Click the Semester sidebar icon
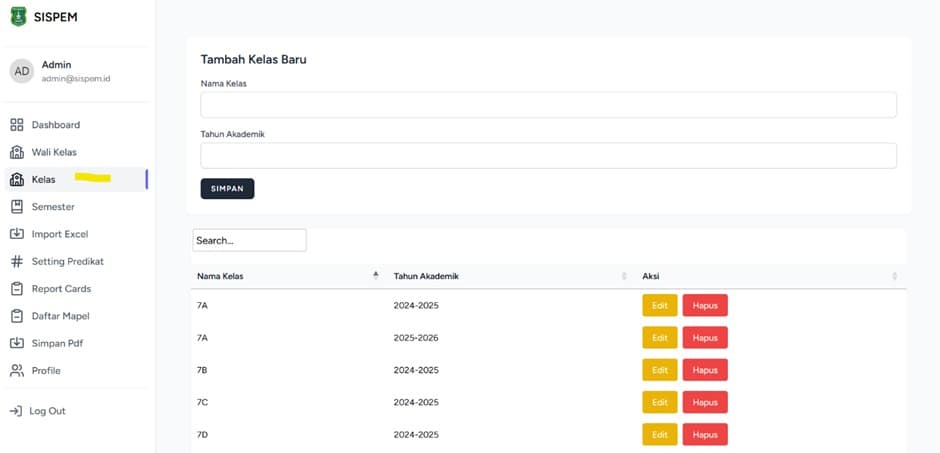This screenshot has height=453, width=940. tap(16, 207)
